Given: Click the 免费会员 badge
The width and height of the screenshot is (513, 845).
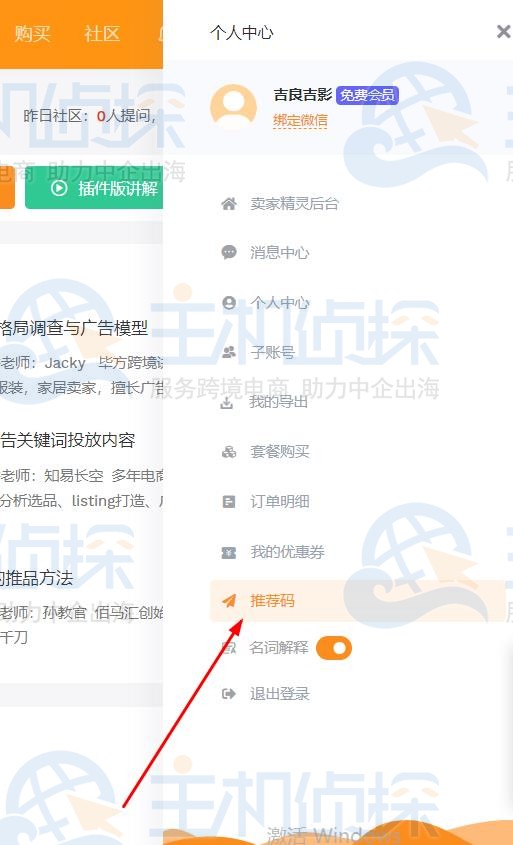Looking at the screenshot, I should (367, 95).
